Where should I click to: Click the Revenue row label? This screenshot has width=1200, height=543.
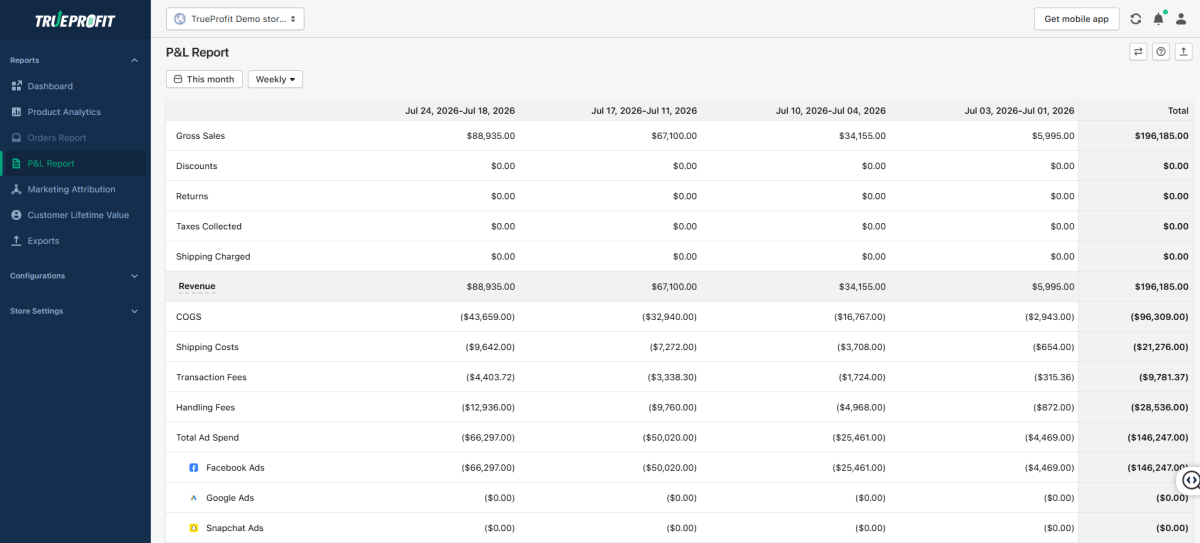coord(197,286)
